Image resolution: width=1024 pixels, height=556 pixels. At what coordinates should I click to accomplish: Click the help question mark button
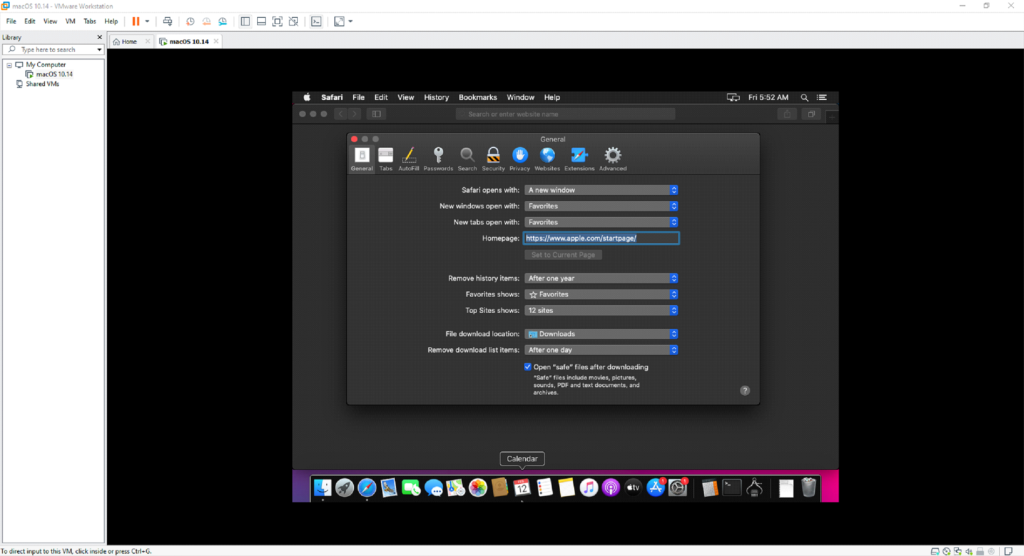pyautogui.click(x=744, y=391)
